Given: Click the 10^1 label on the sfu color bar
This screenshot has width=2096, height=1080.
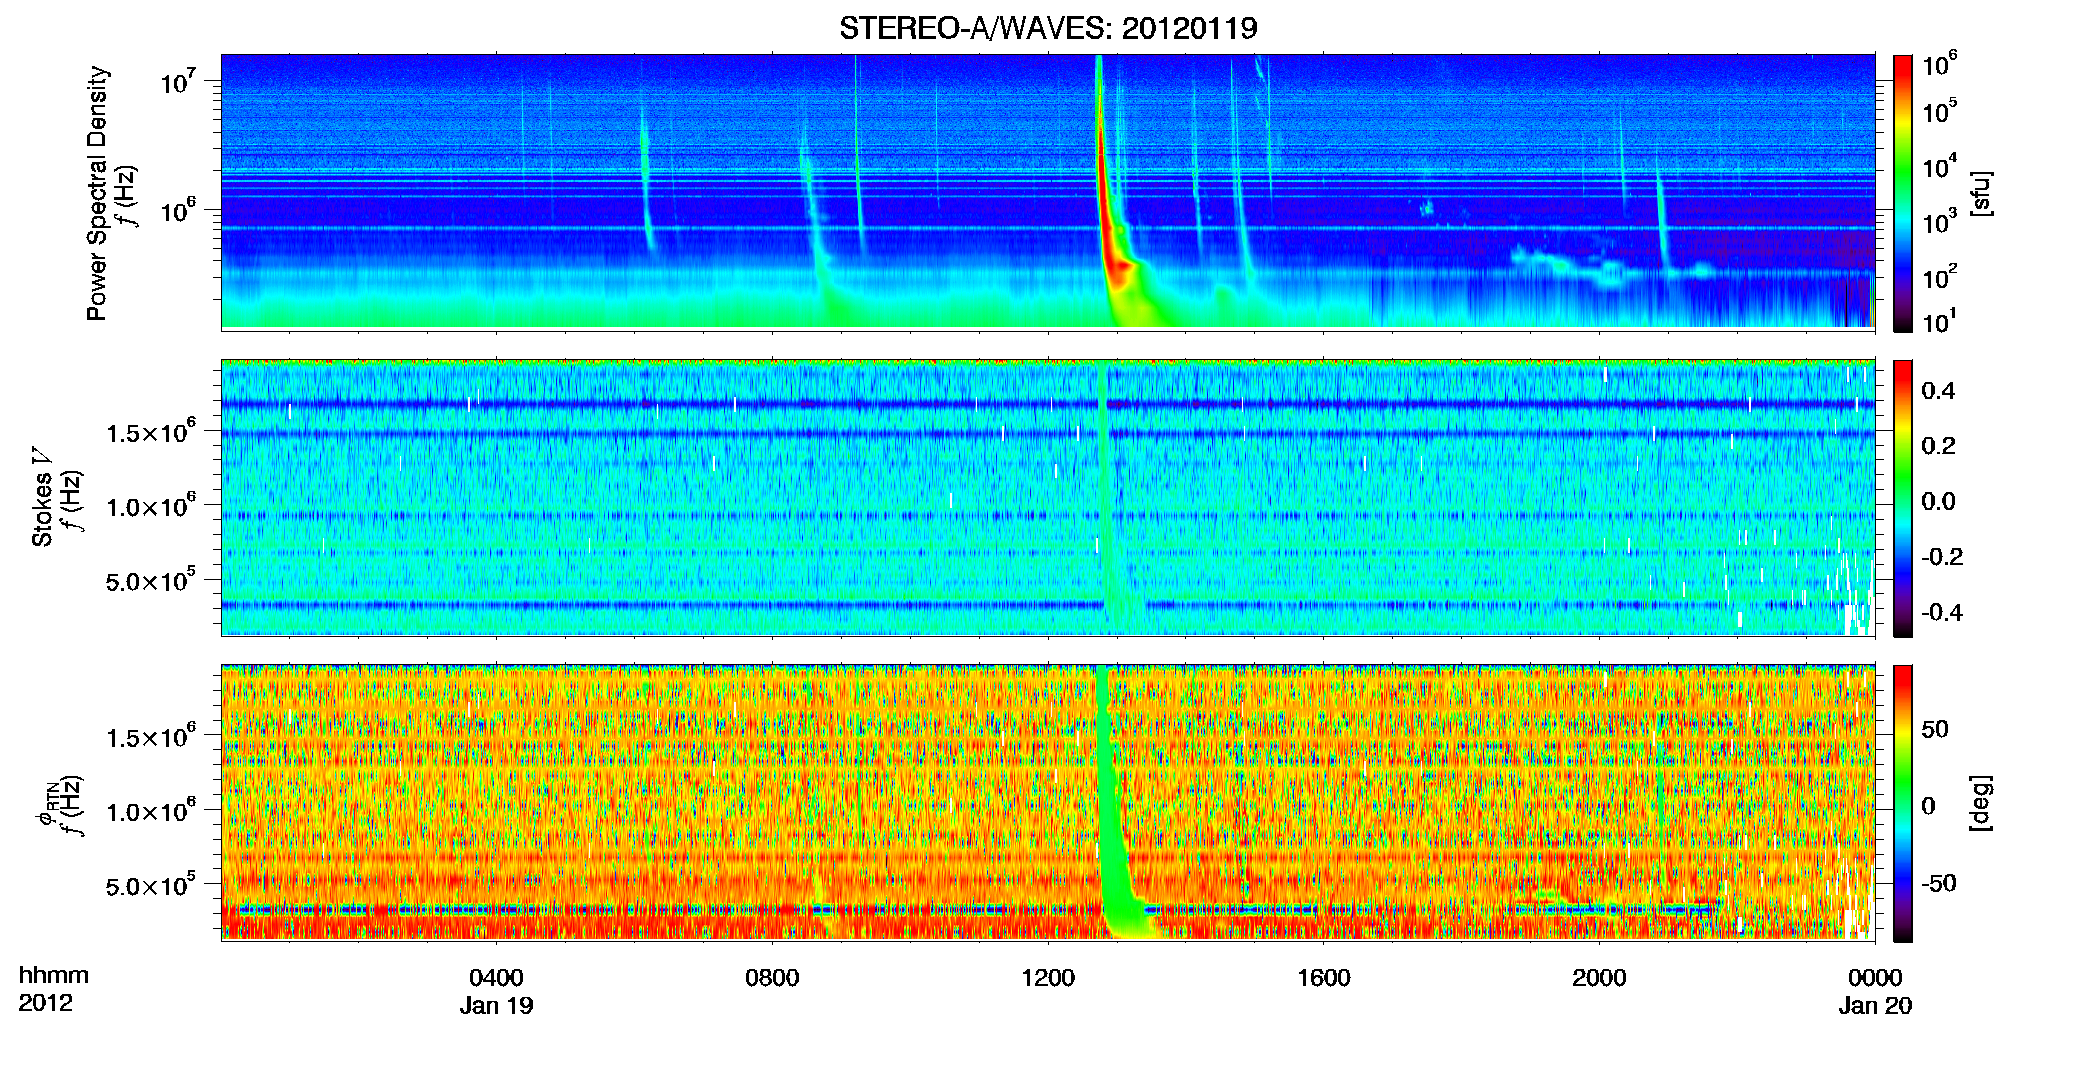Looking at the screenshot, I should [1940, 322].
